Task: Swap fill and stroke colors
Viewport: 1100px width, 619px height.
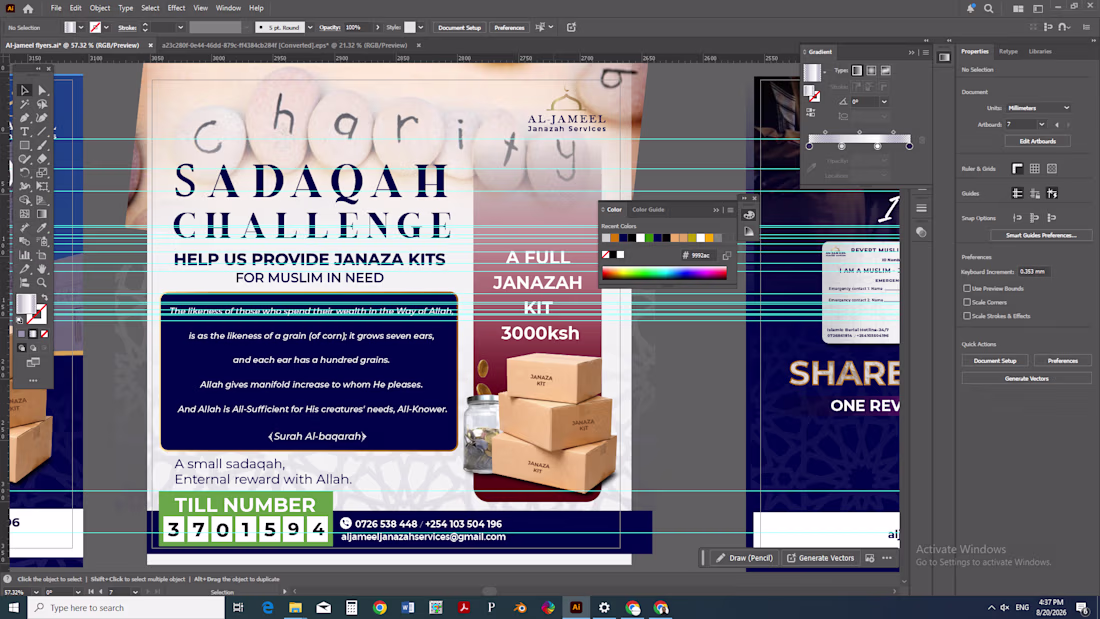Action: (x=44, y=298)
